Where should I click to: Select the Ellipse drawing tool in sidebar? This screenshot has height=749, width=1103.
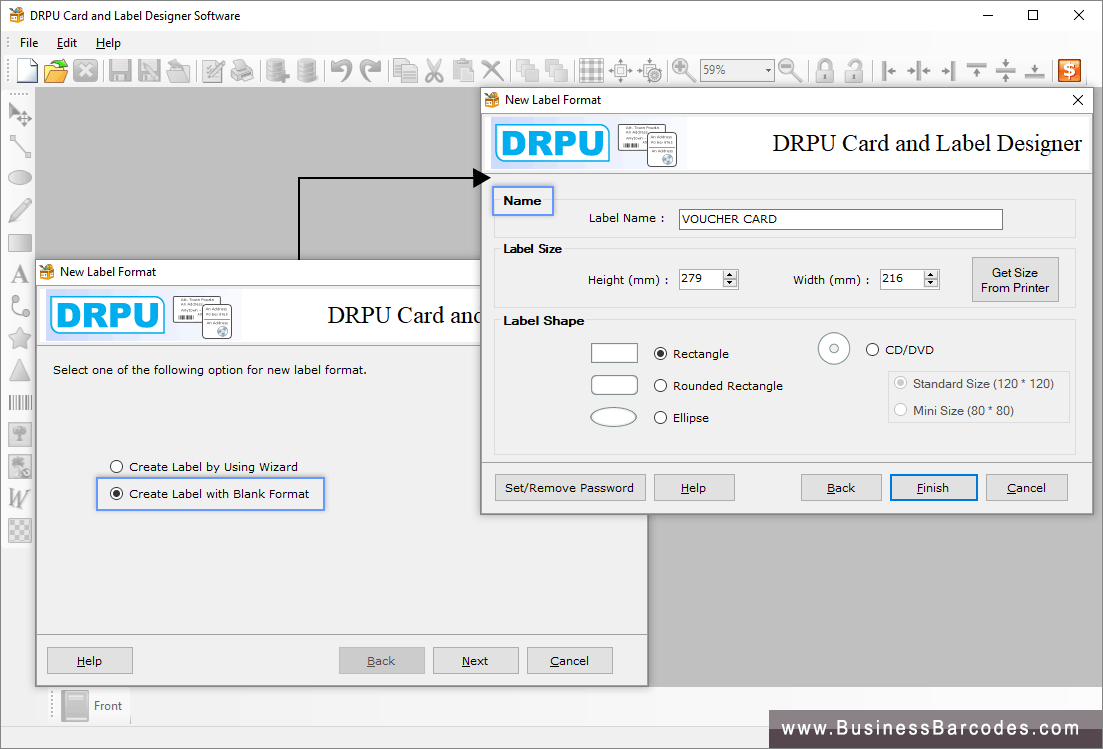click(x=20, y=178)
